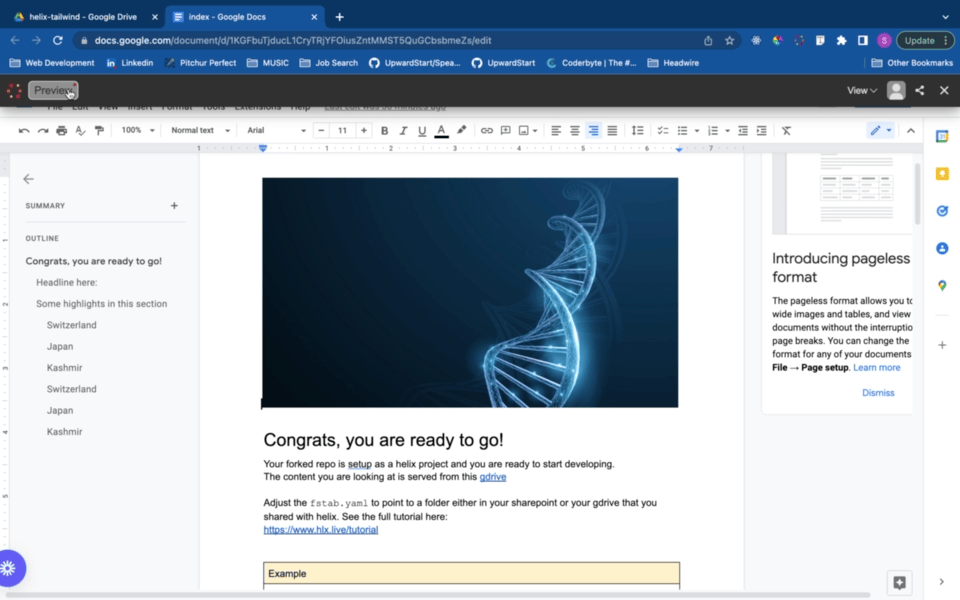Open the View menu in Sidekick bar
The width and height of the screenshot is (960, 600).
coord(862,90)
